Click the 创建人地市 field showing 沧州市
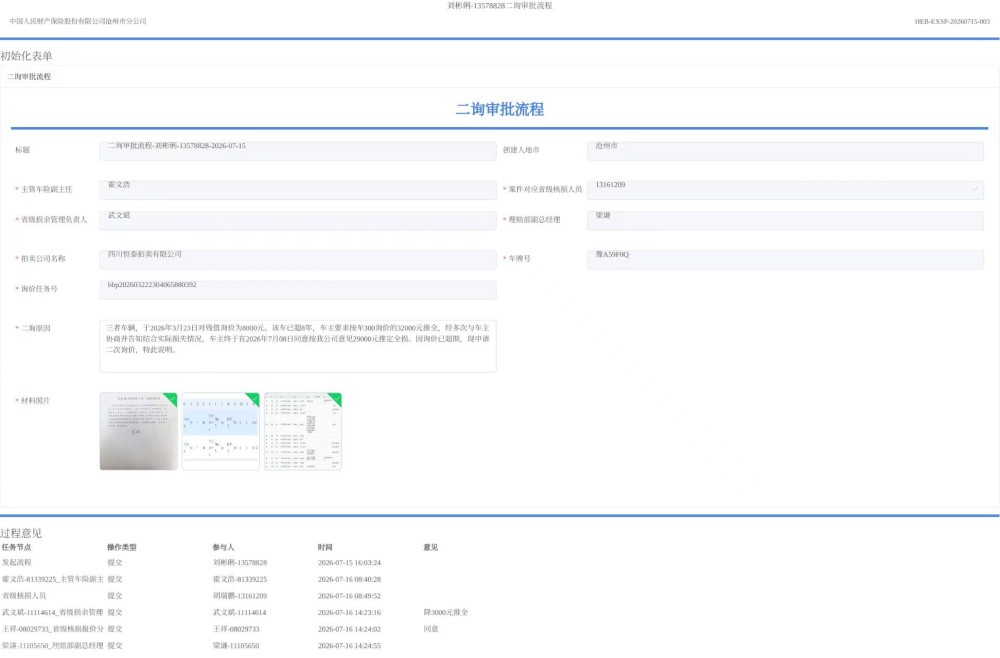The image size is (1000, 658). 785,150
